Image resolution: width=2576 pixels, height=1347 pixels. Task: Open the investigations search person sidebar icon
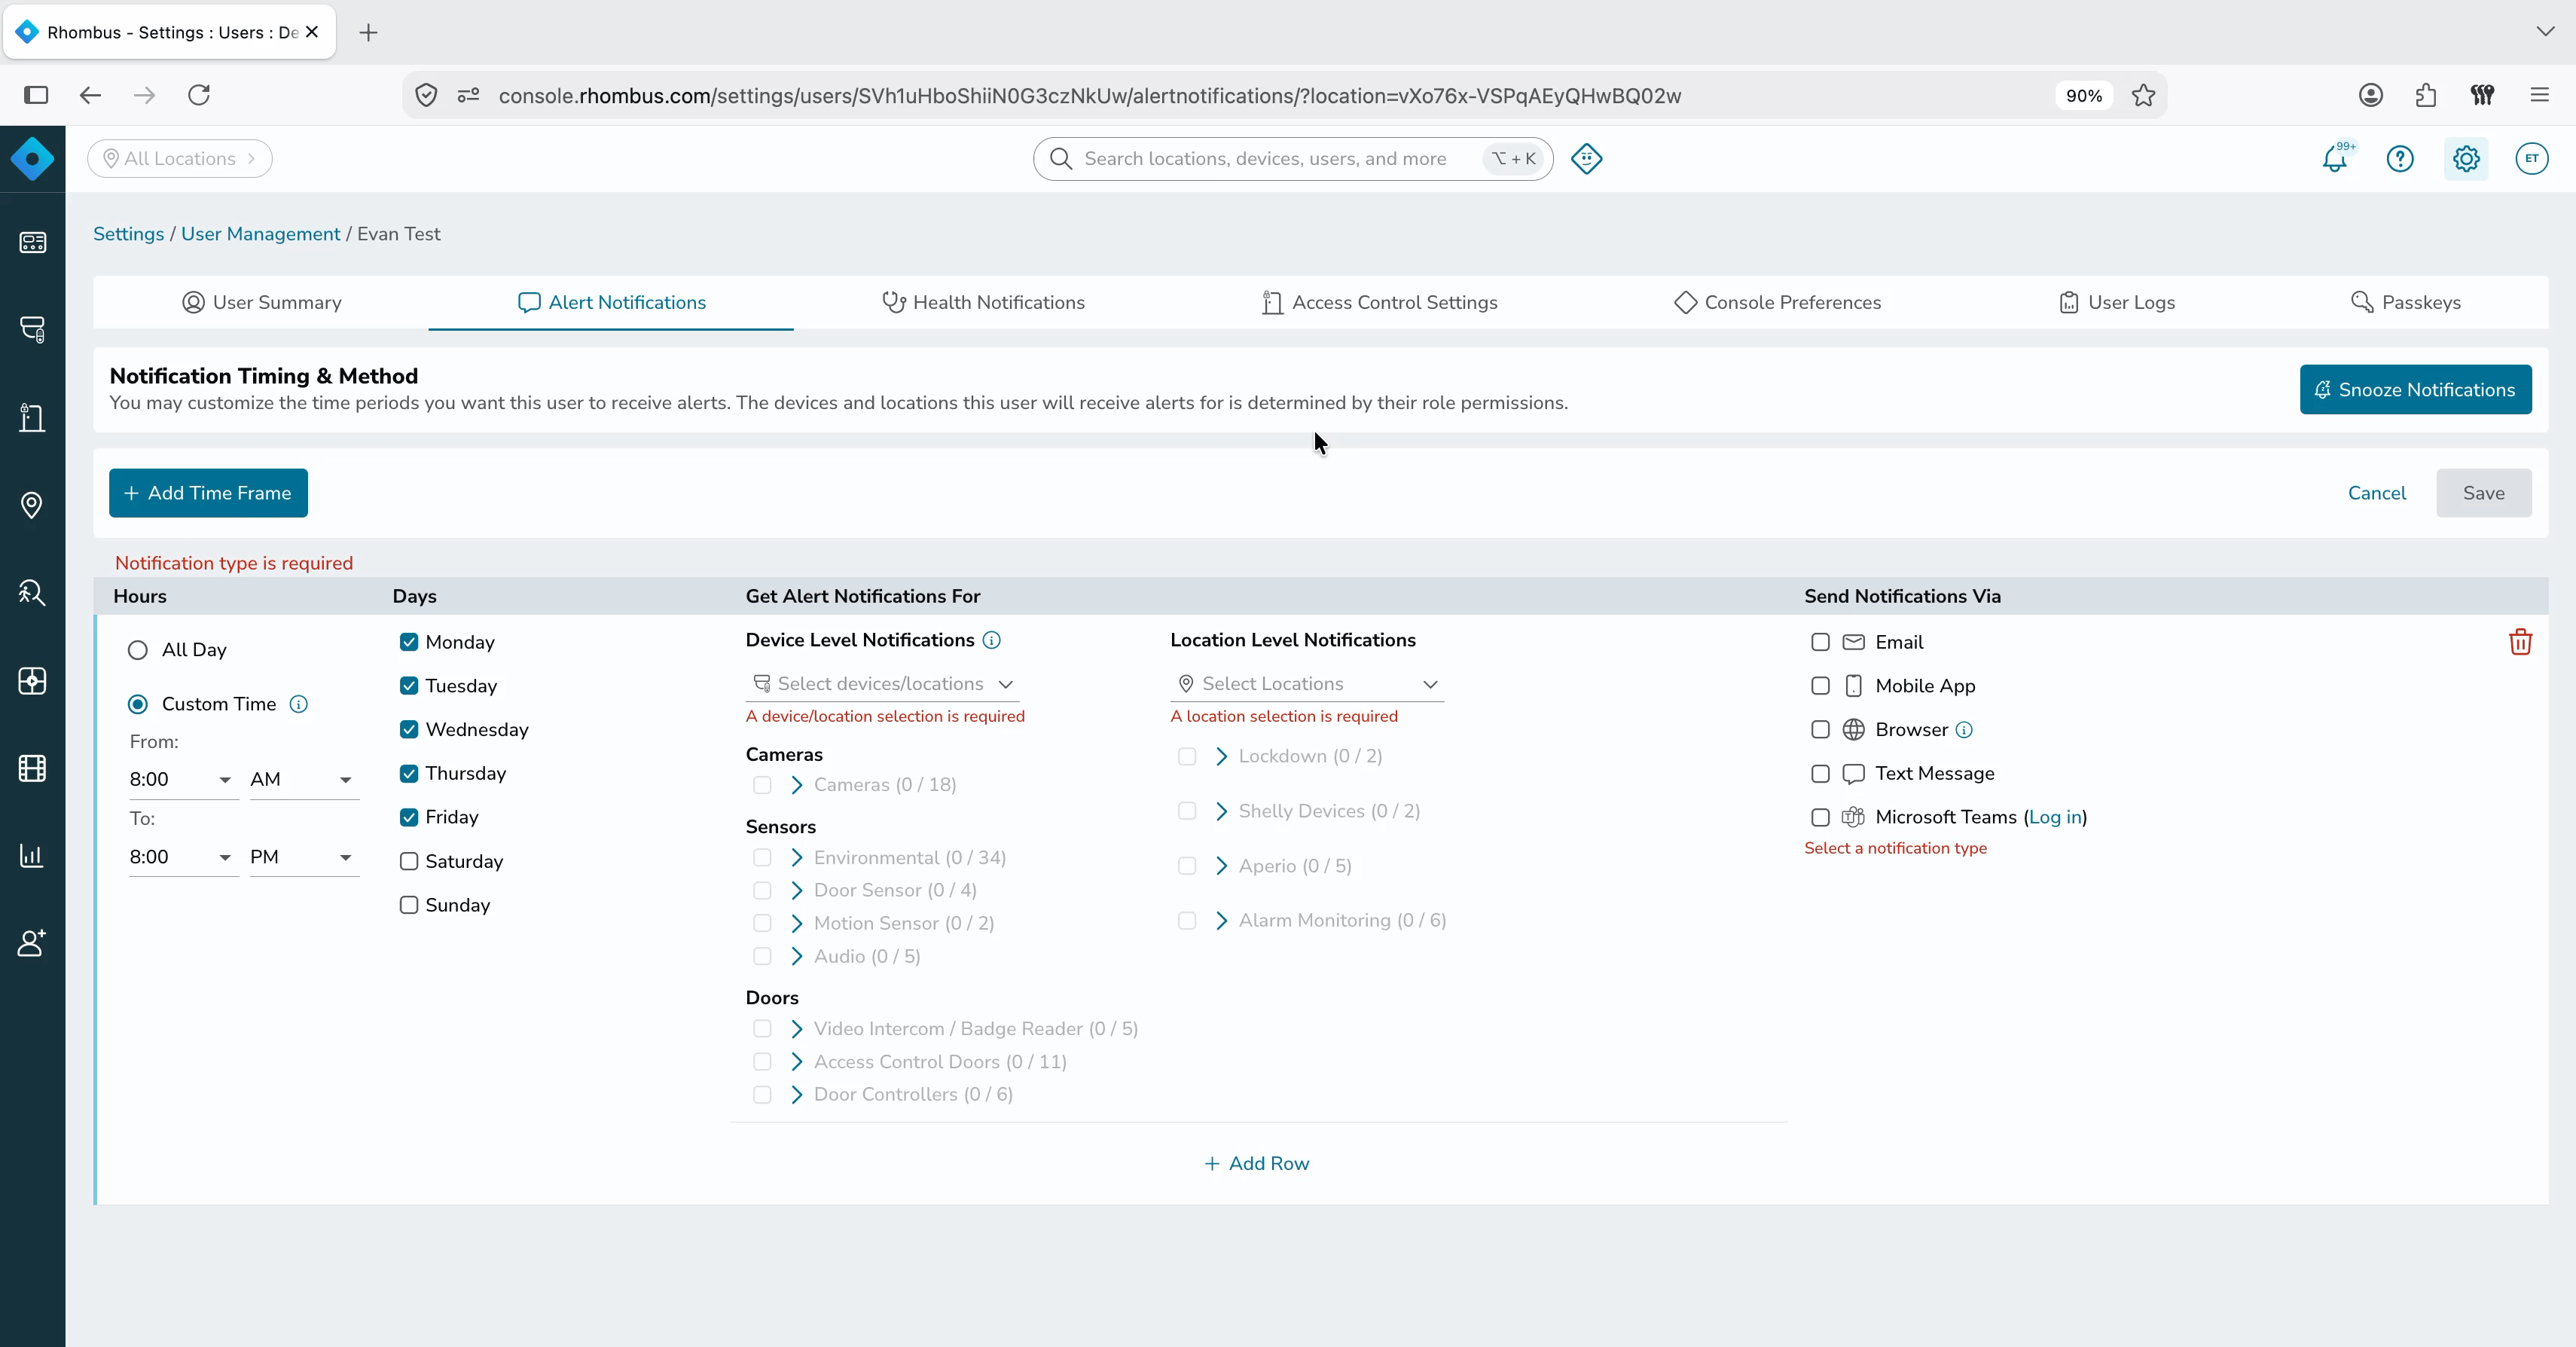pos(32,593)
